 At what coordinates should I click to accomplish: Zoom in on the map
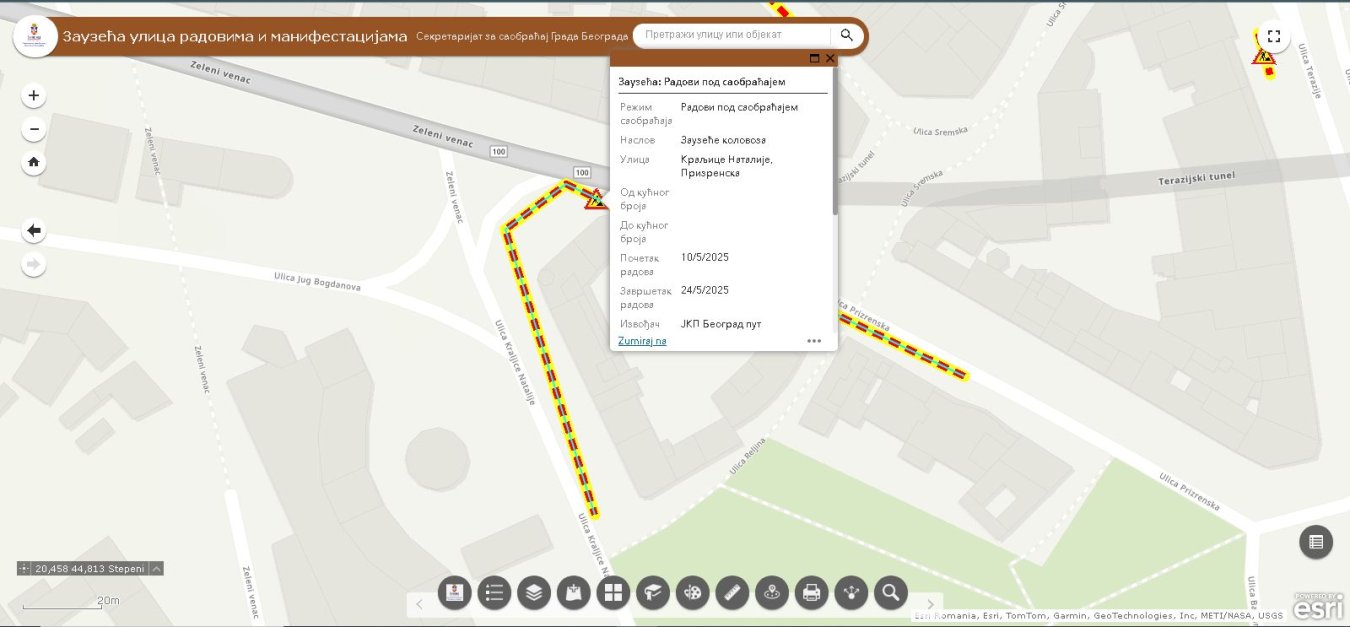34,96
